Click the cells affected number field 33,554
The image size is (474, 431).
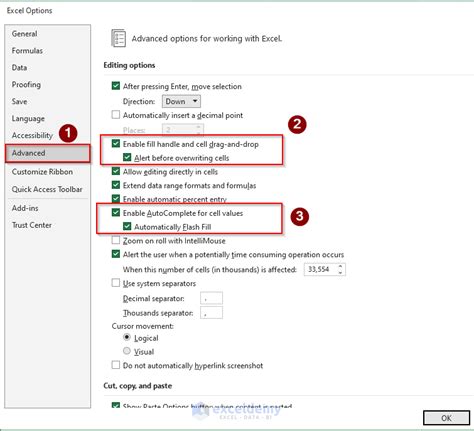point(320,269)
